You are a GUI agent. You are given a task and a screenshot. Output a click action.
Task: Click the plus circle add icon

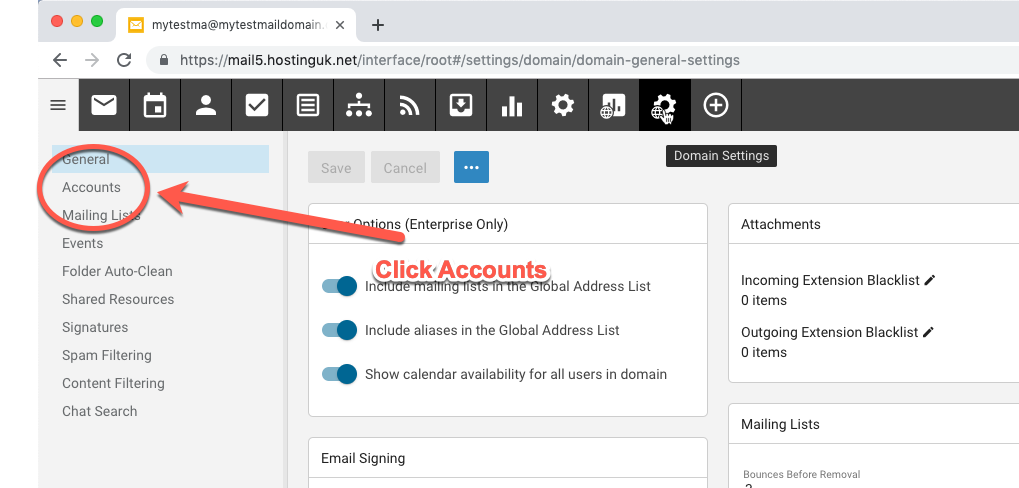tap(716, 105)
